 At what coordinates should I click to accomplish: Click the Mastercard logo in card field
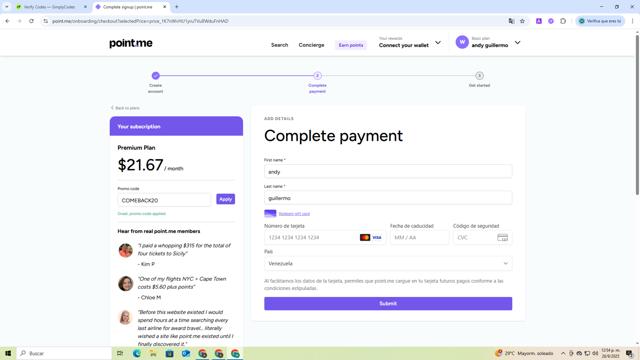coord(365,238)
